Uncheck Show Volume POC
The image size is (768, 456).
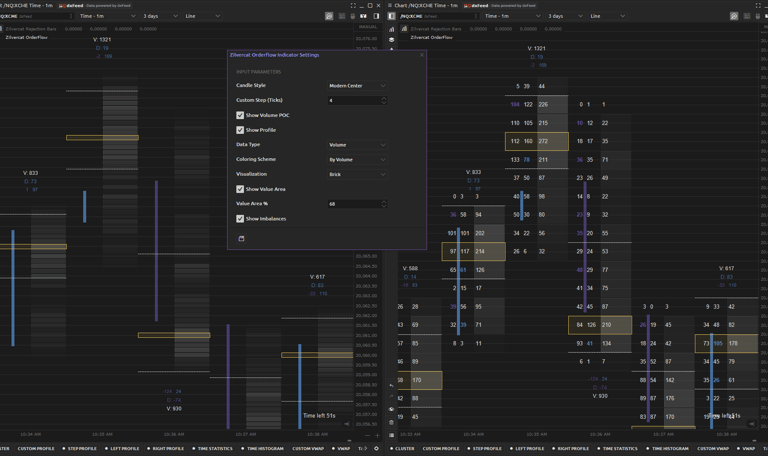pos(240,115)
